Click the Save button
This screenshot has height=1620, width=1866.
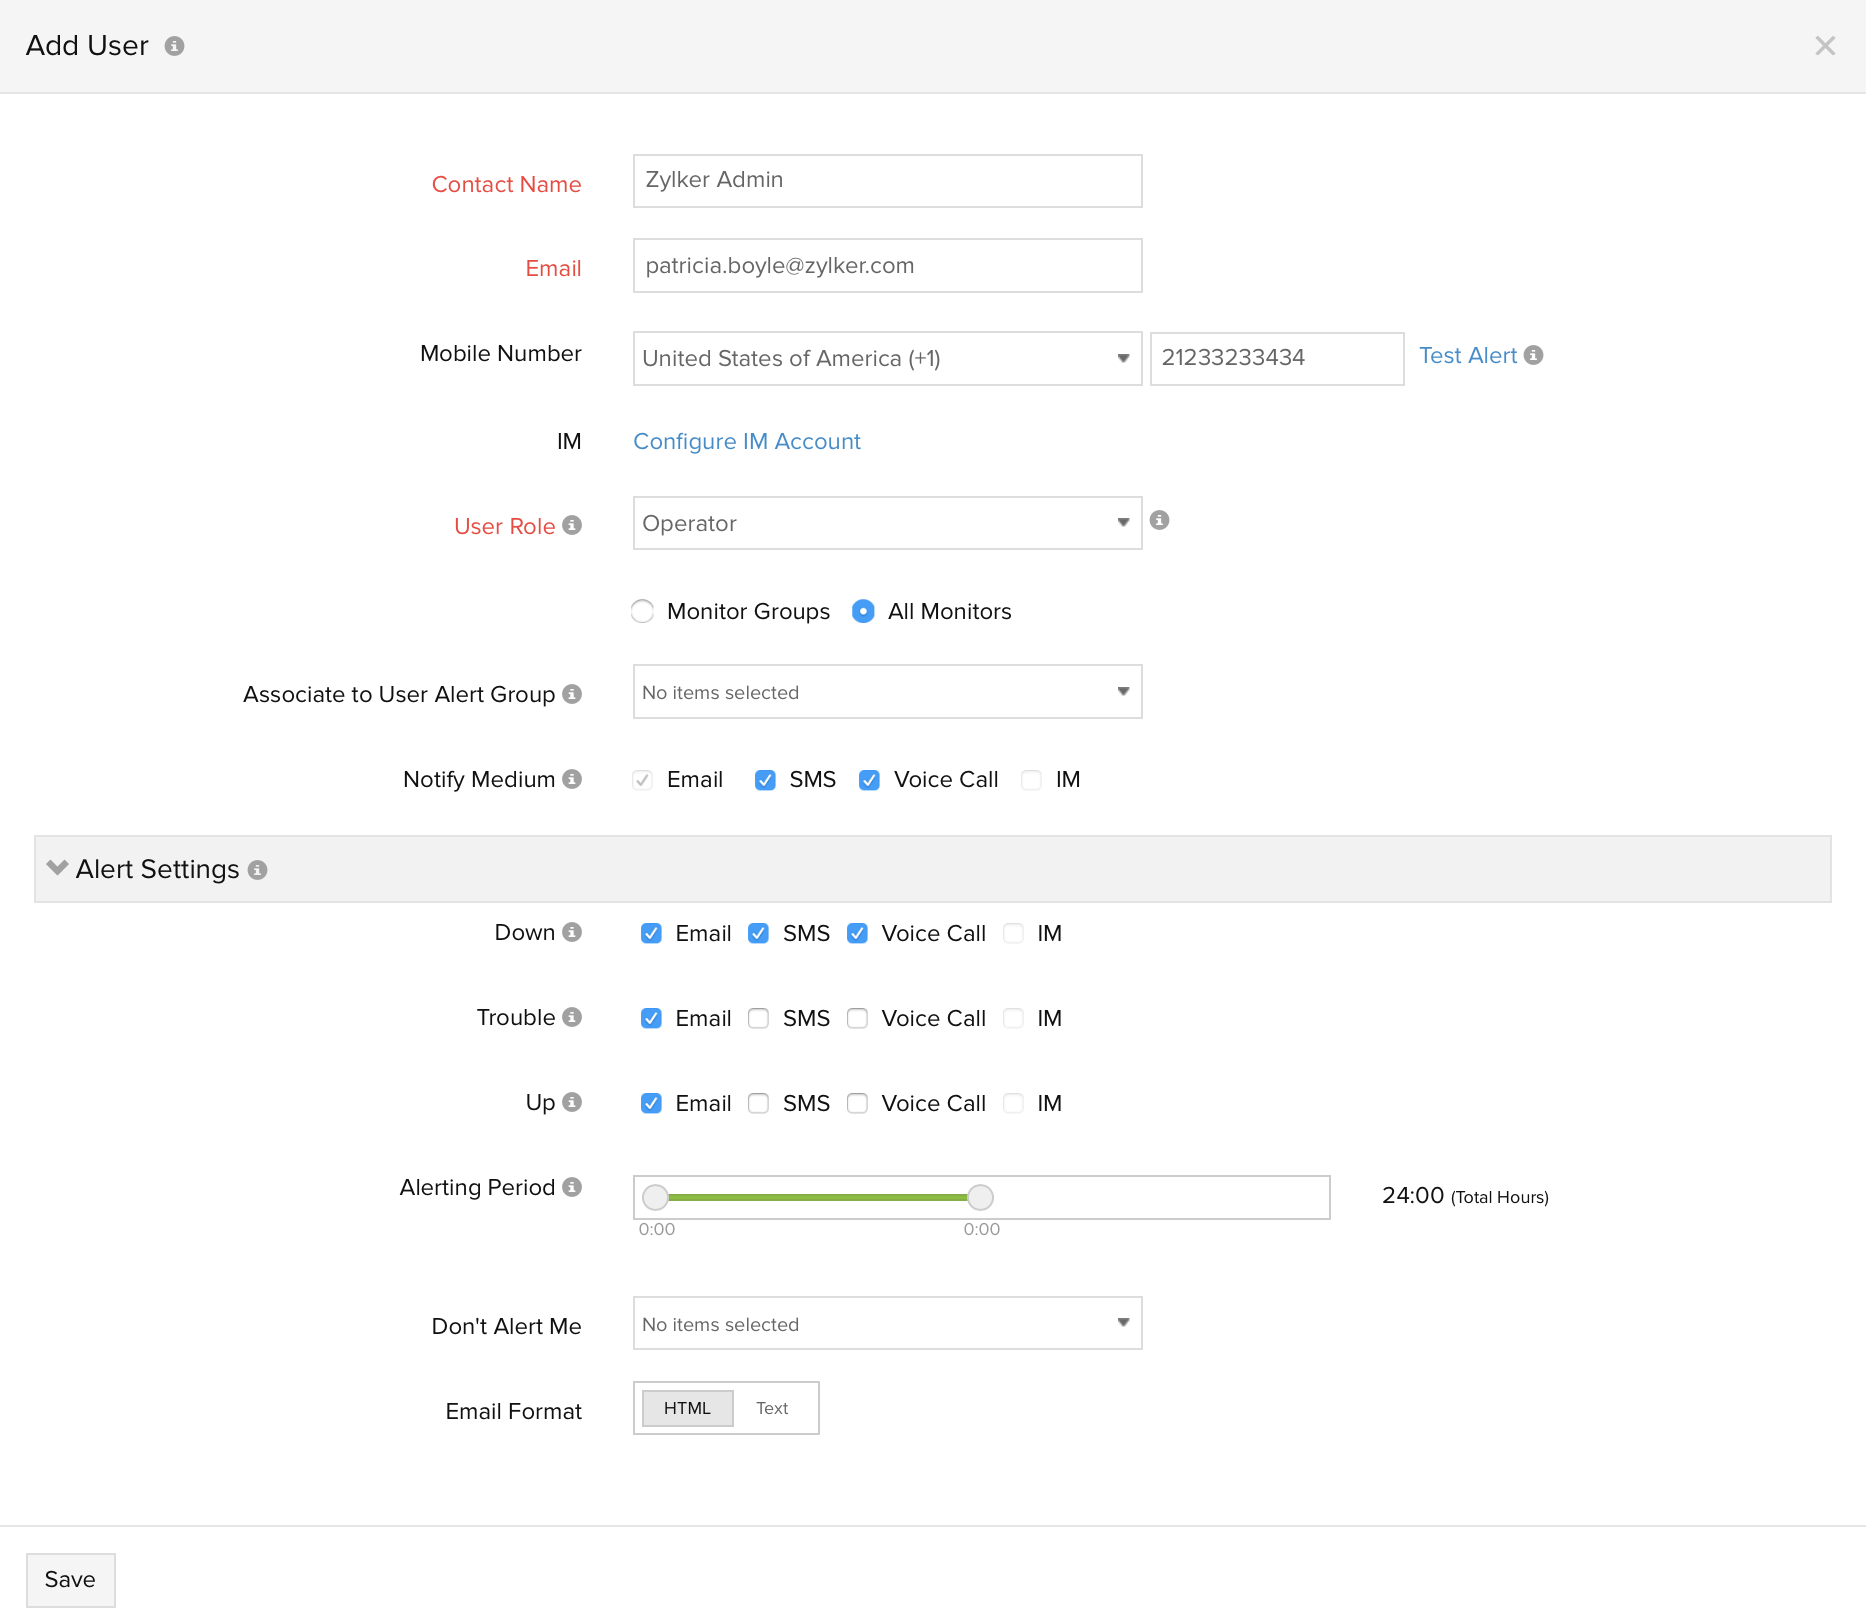point(70,1580)
